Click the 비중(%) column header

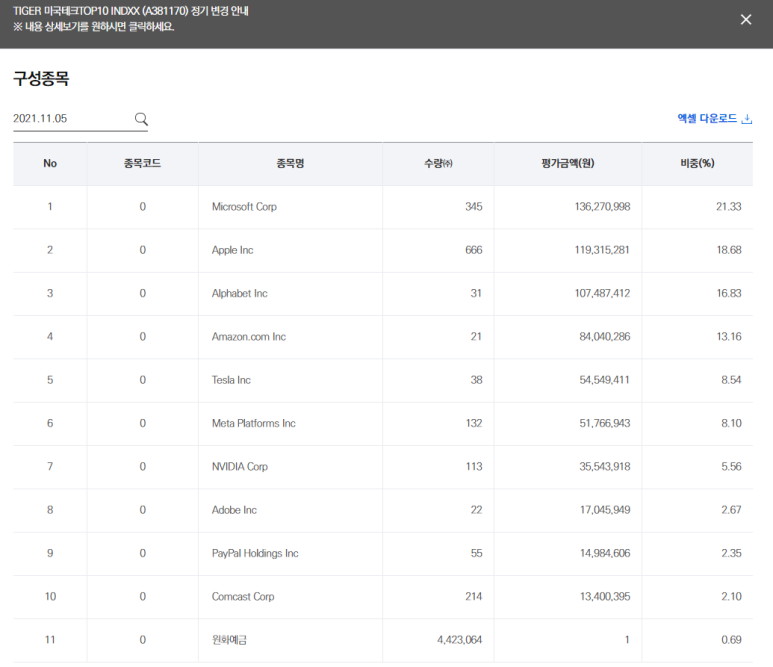[x=697, y=163]
